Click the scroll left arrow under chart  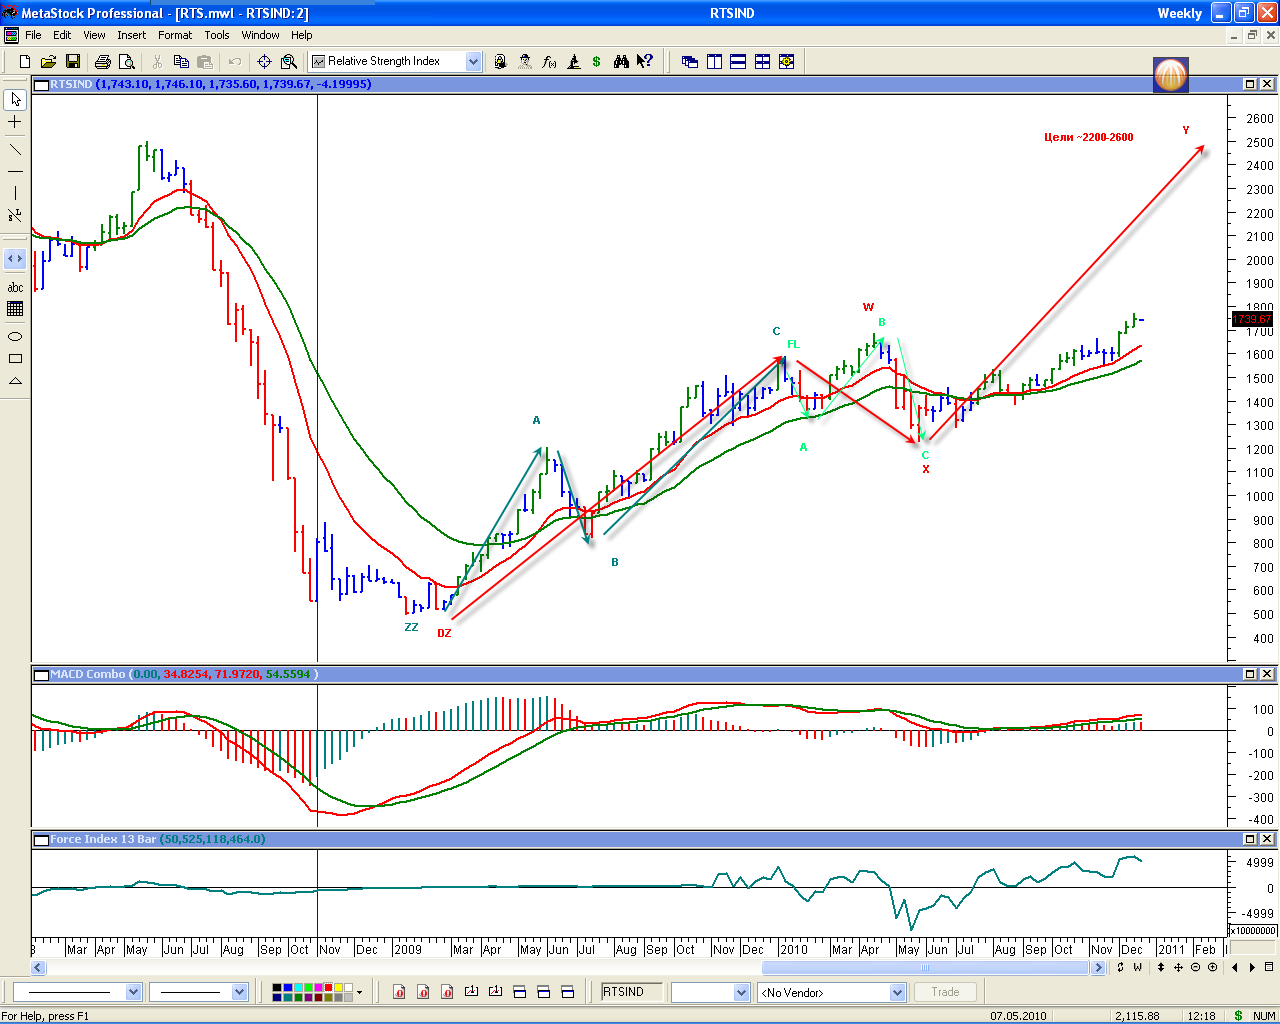38,968
